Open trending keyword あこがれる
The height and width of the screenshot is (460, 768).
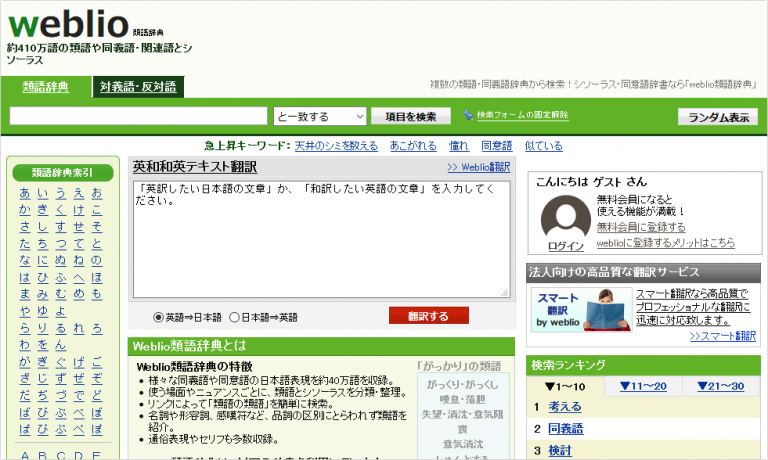(x=413, y=145)
